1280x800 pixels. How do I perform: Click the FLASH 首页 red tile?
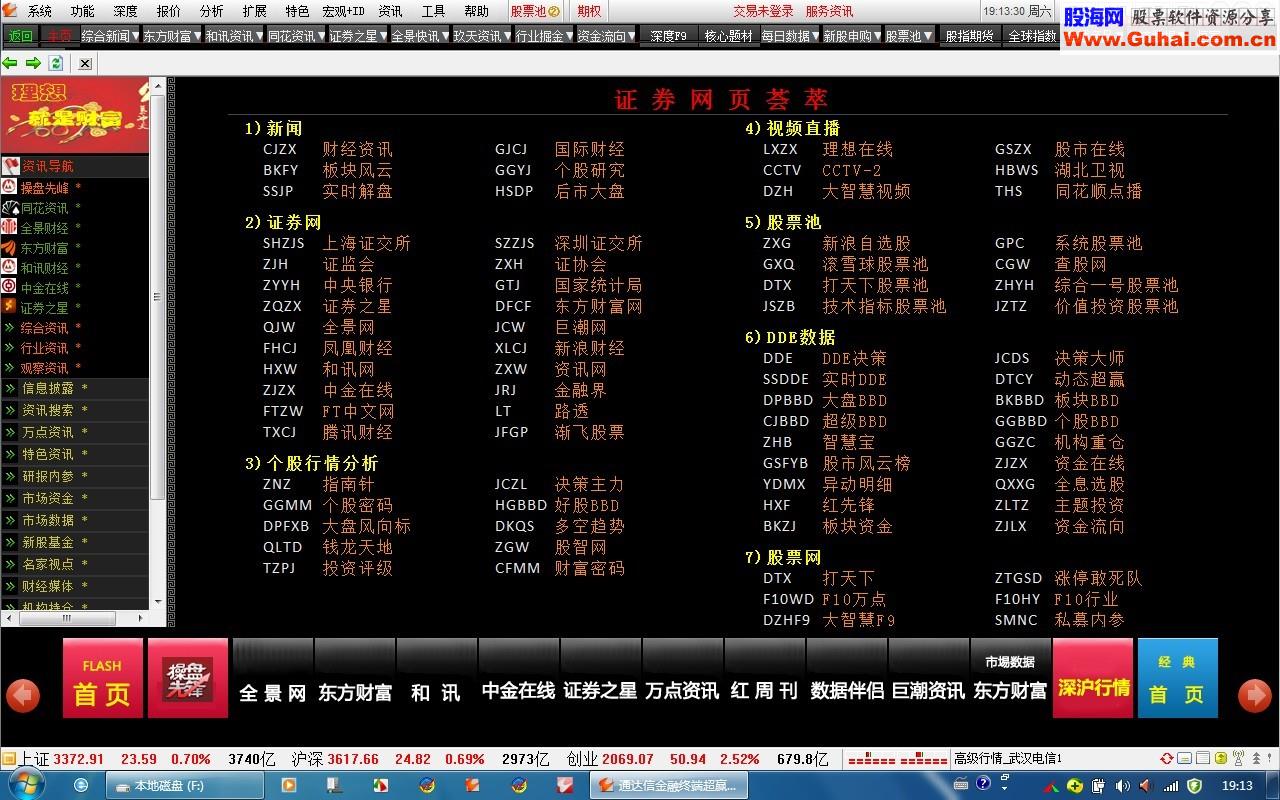[102, 678]
